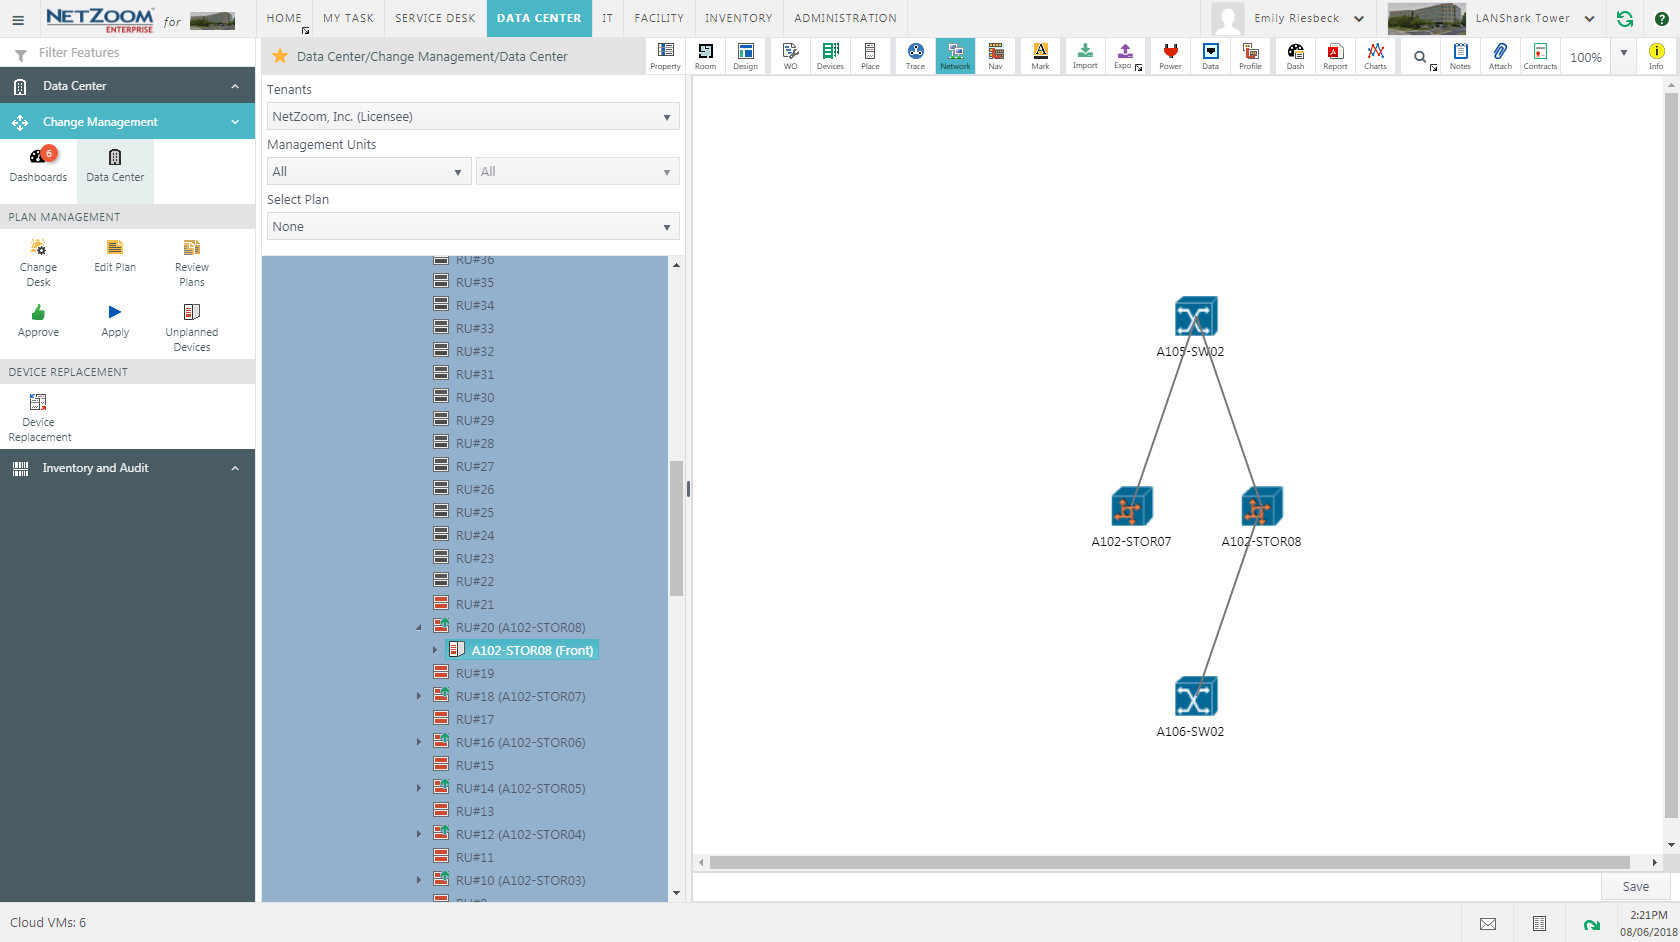Open the Select Plan dropdown
Screen dimensions: 1680x942
pos(473,227)
